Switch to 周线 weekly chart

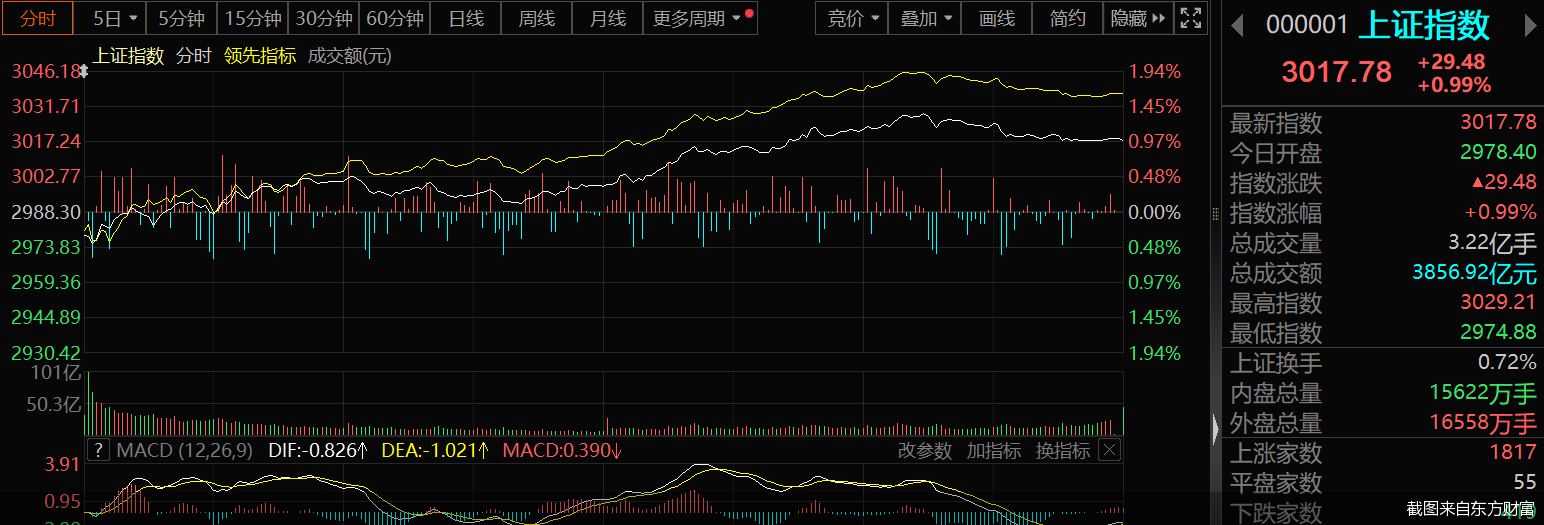pos(537,18)
